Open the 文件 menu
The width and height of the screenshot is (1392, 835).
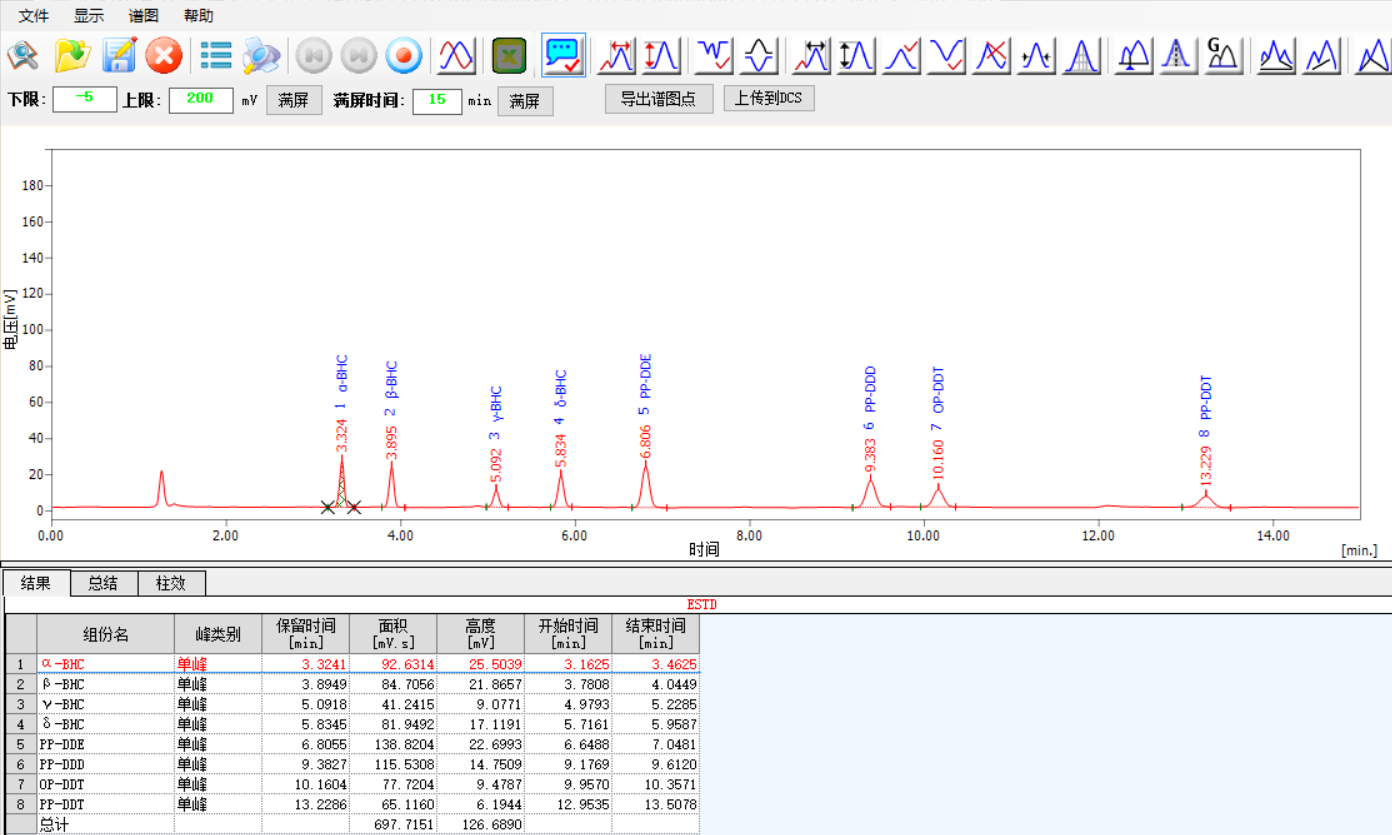pyautogui.click(x=34, y=16)
